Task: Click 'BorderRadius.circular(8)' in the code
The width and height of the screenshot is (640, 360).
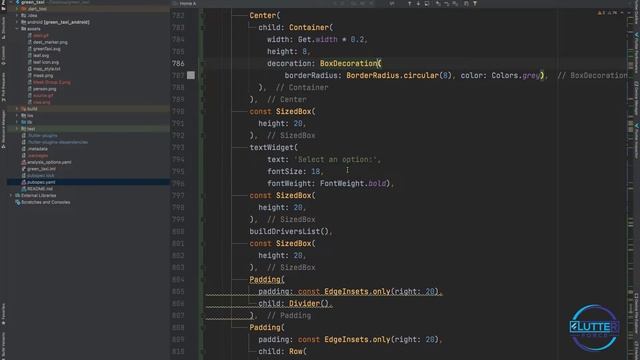Action: pos(399,76)
